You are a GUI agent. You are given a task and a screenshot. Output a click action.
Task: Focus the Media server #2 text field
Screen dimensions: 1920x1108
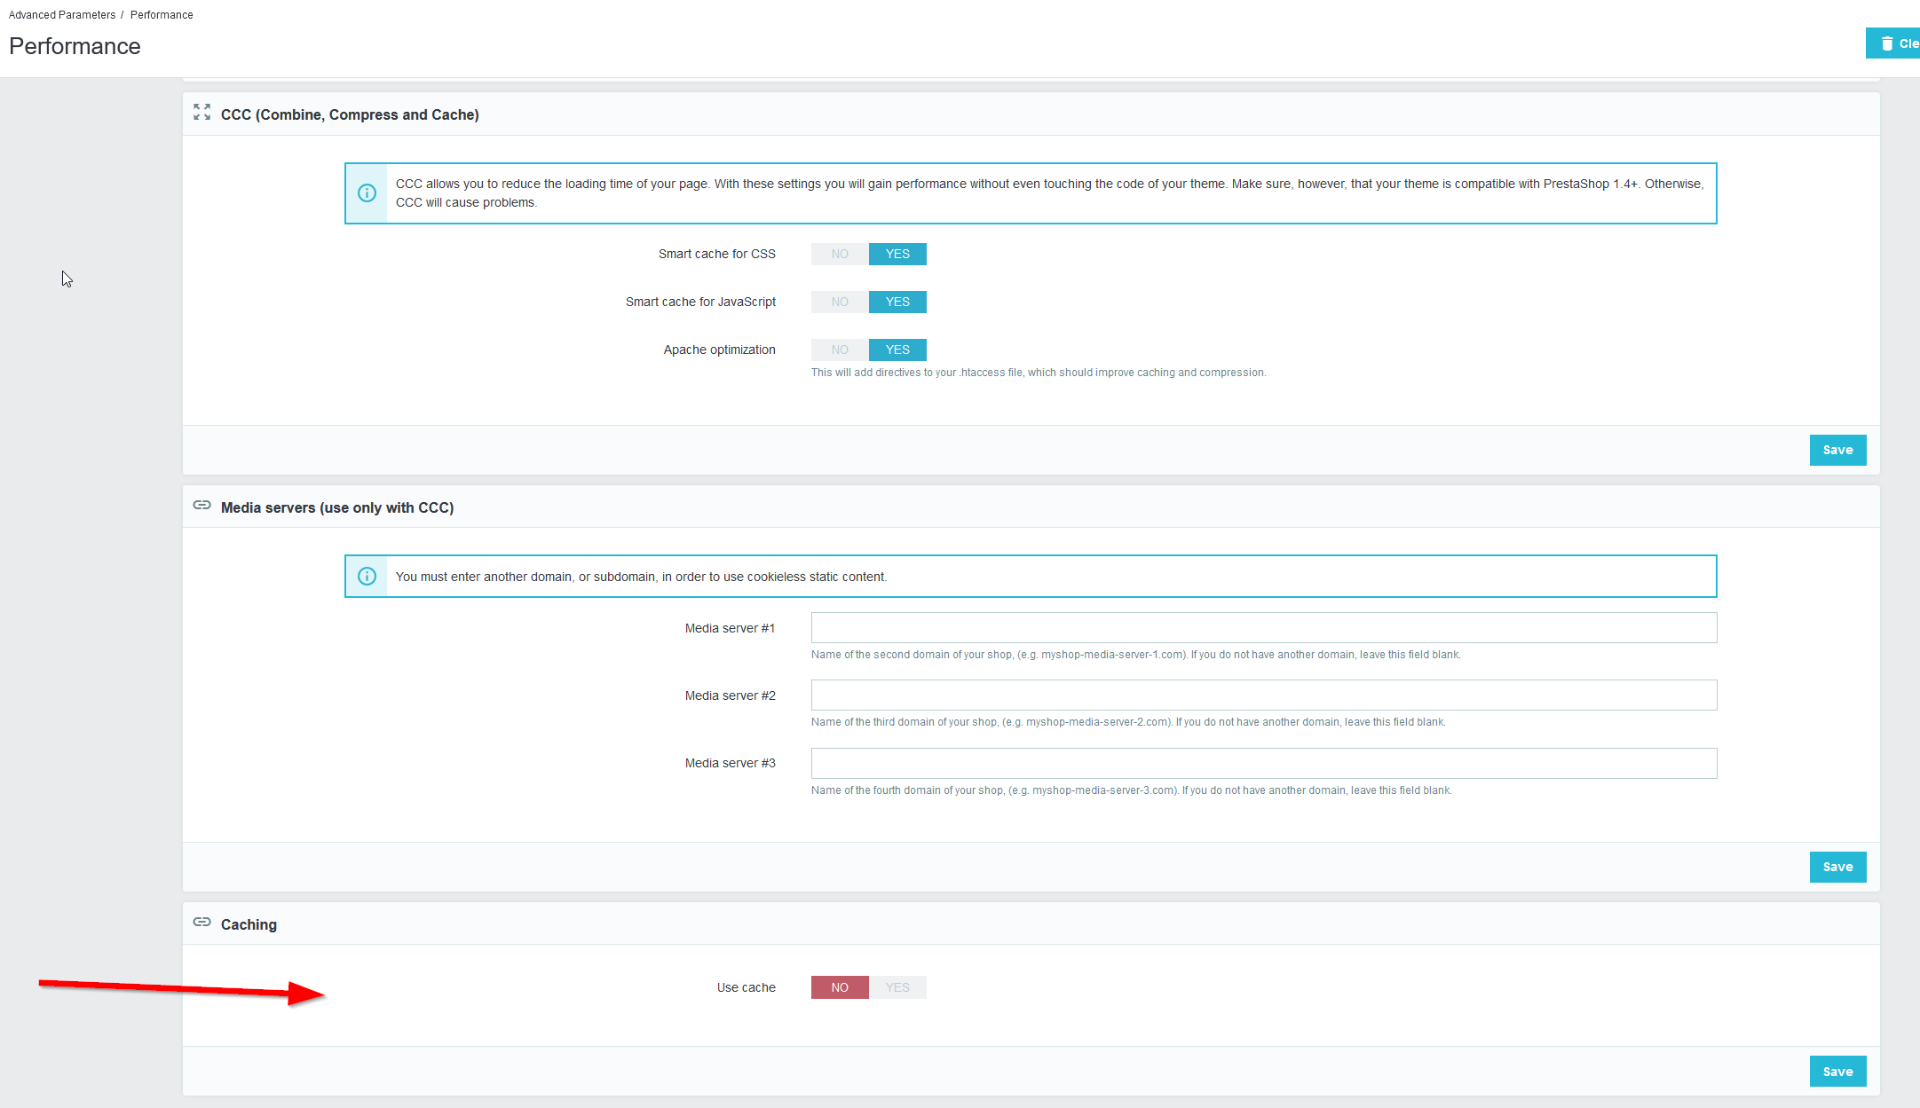click(1263, 696)
